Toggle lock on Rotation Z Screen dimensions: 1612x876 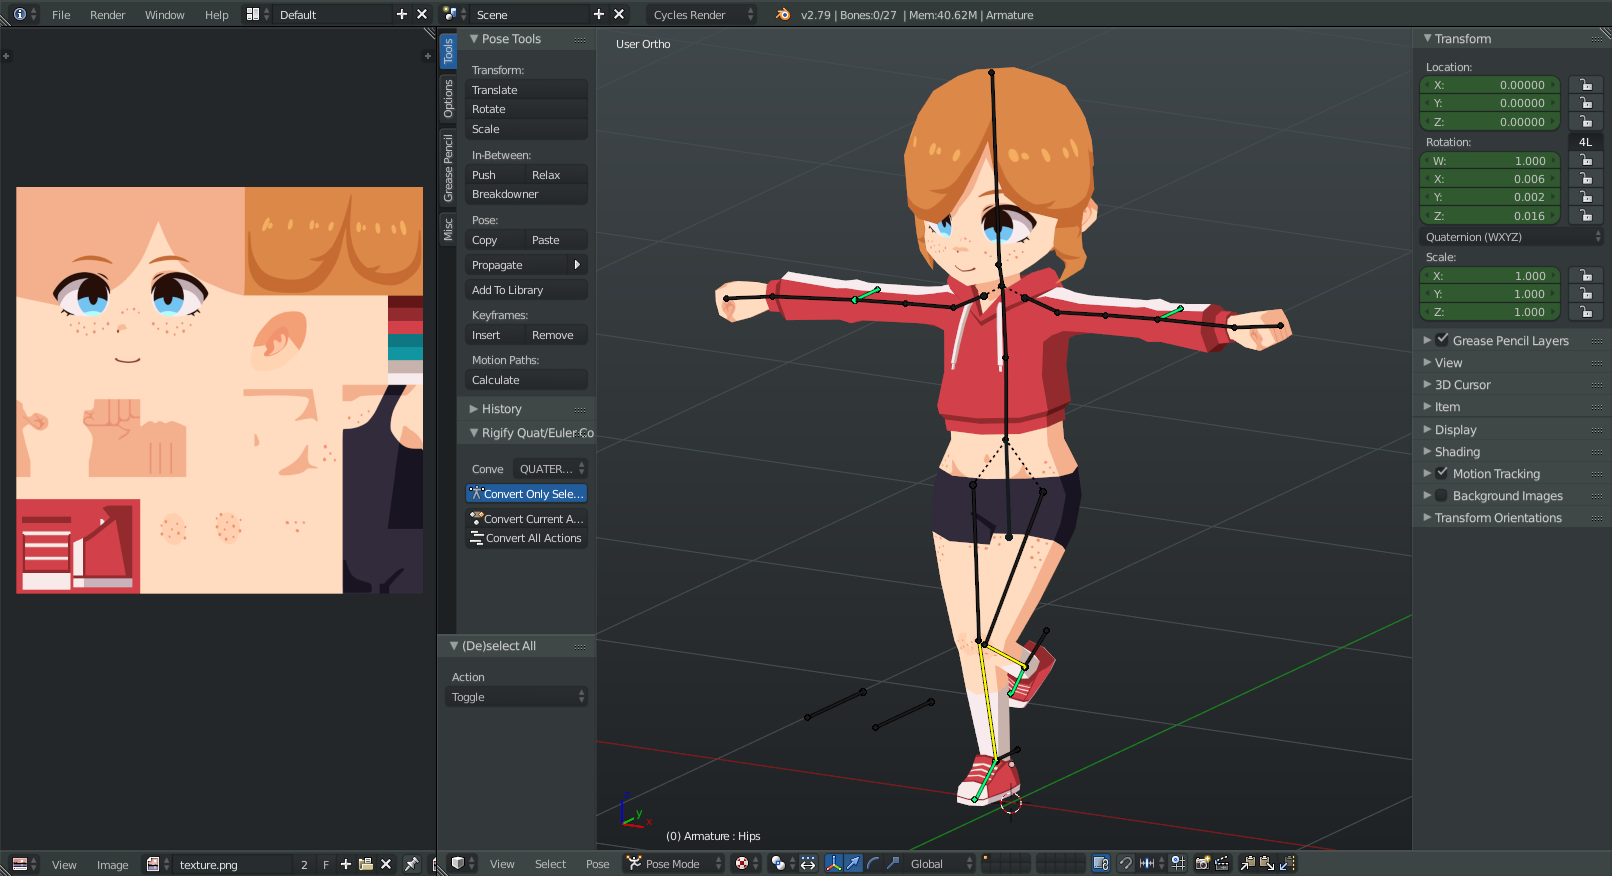tap(1586, 215)
